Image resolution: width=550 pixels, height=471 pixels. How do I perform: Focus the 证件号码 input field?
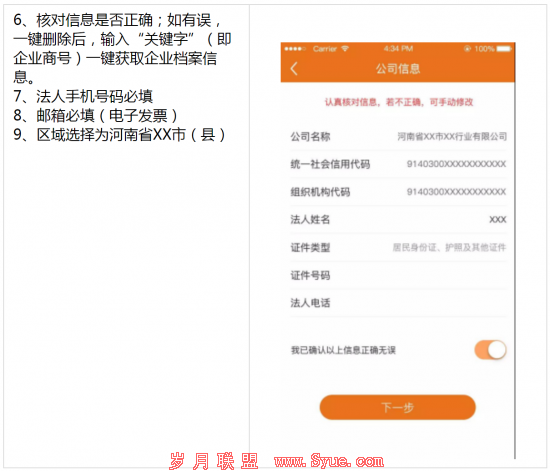click(398, 275)
